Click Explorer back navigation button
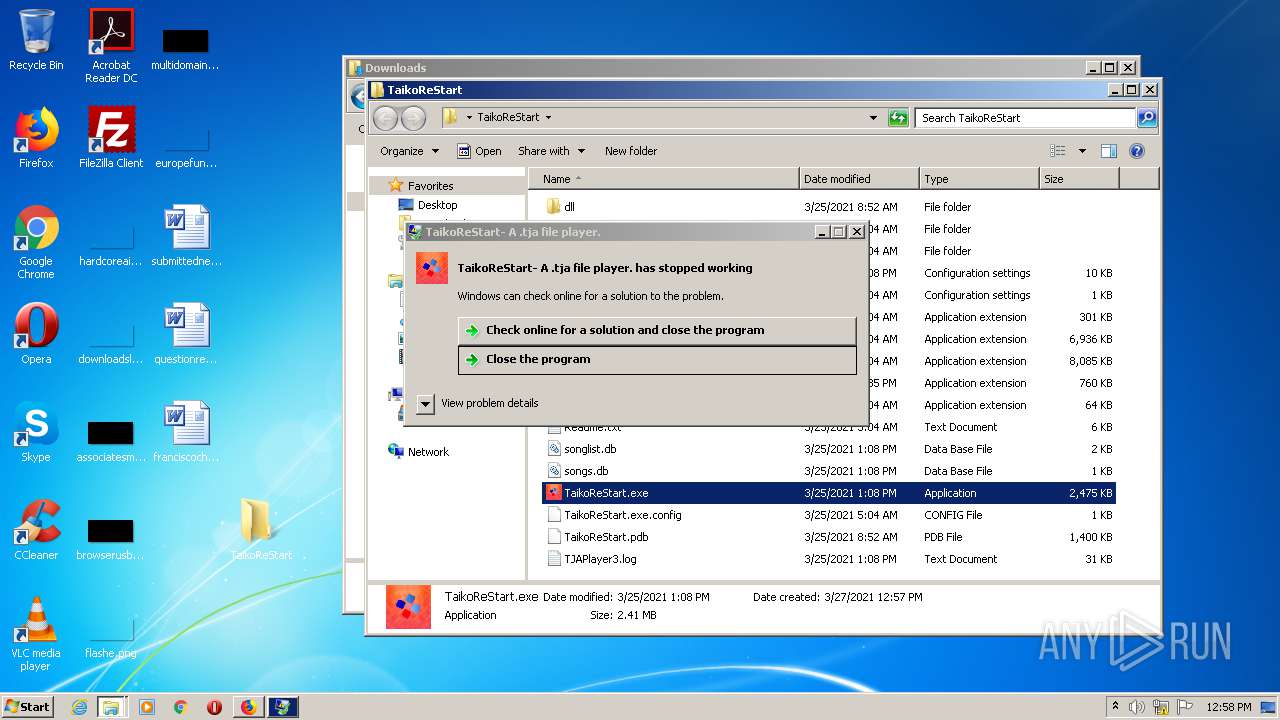Viewport: 1280px width, 720px height. [385, 118]
